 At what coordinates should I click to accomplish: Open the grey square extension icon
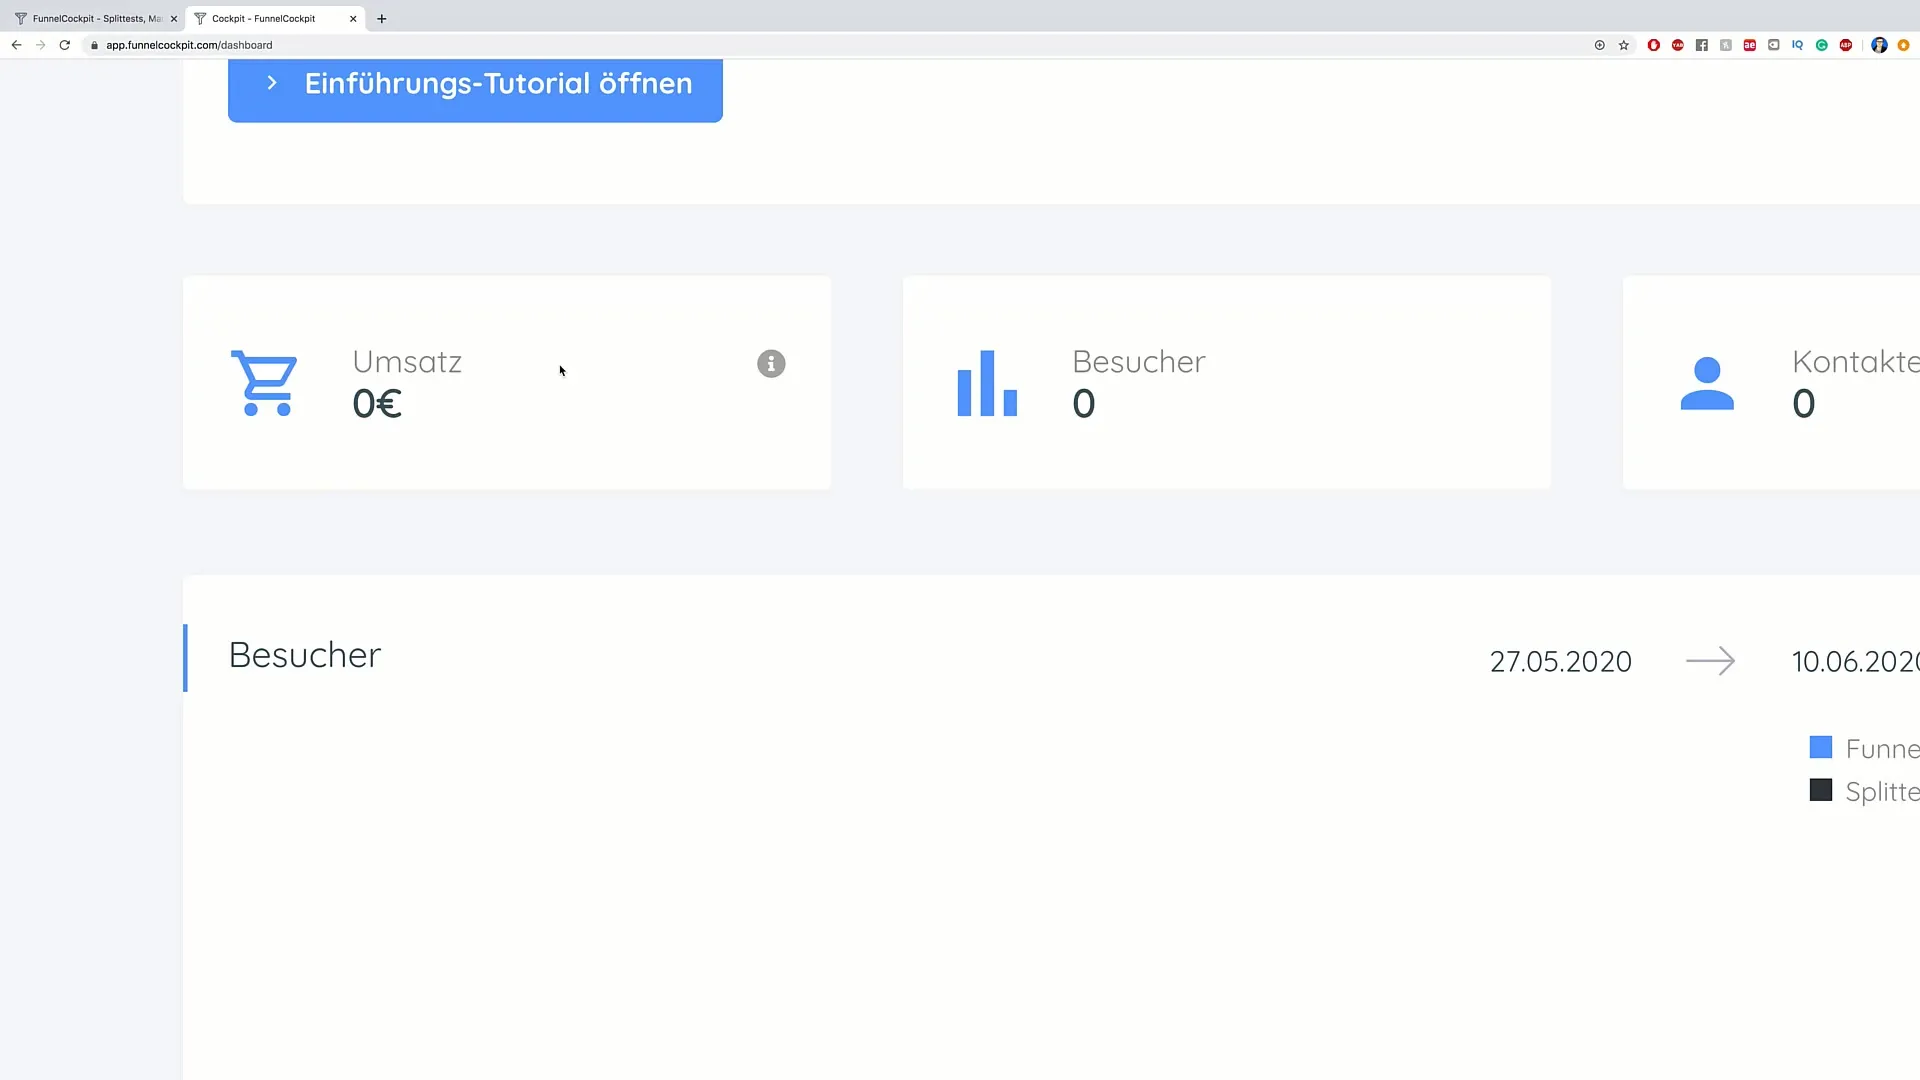click(1726, 45)
